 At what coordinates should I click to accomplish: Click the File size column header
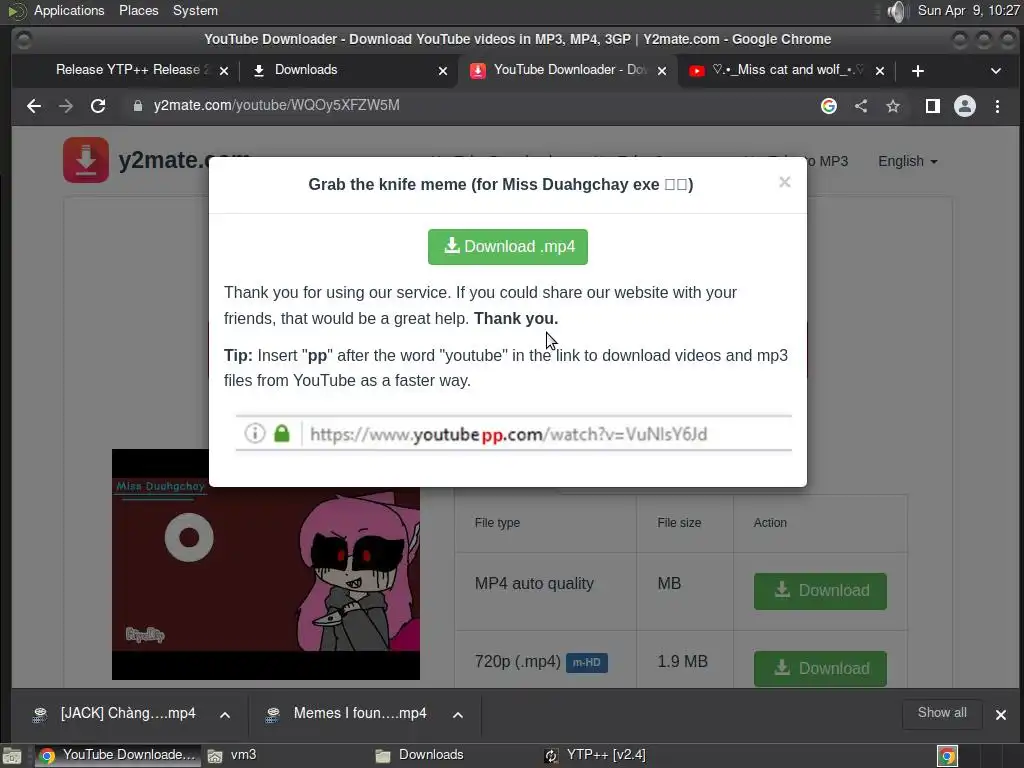pyautogui.click(x=679, y=523)
